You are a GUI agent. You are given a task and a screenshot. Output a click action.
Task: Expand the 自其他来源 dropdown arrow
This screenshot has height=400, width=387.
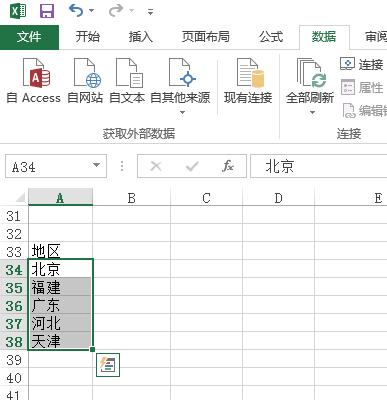pos(182,113)
